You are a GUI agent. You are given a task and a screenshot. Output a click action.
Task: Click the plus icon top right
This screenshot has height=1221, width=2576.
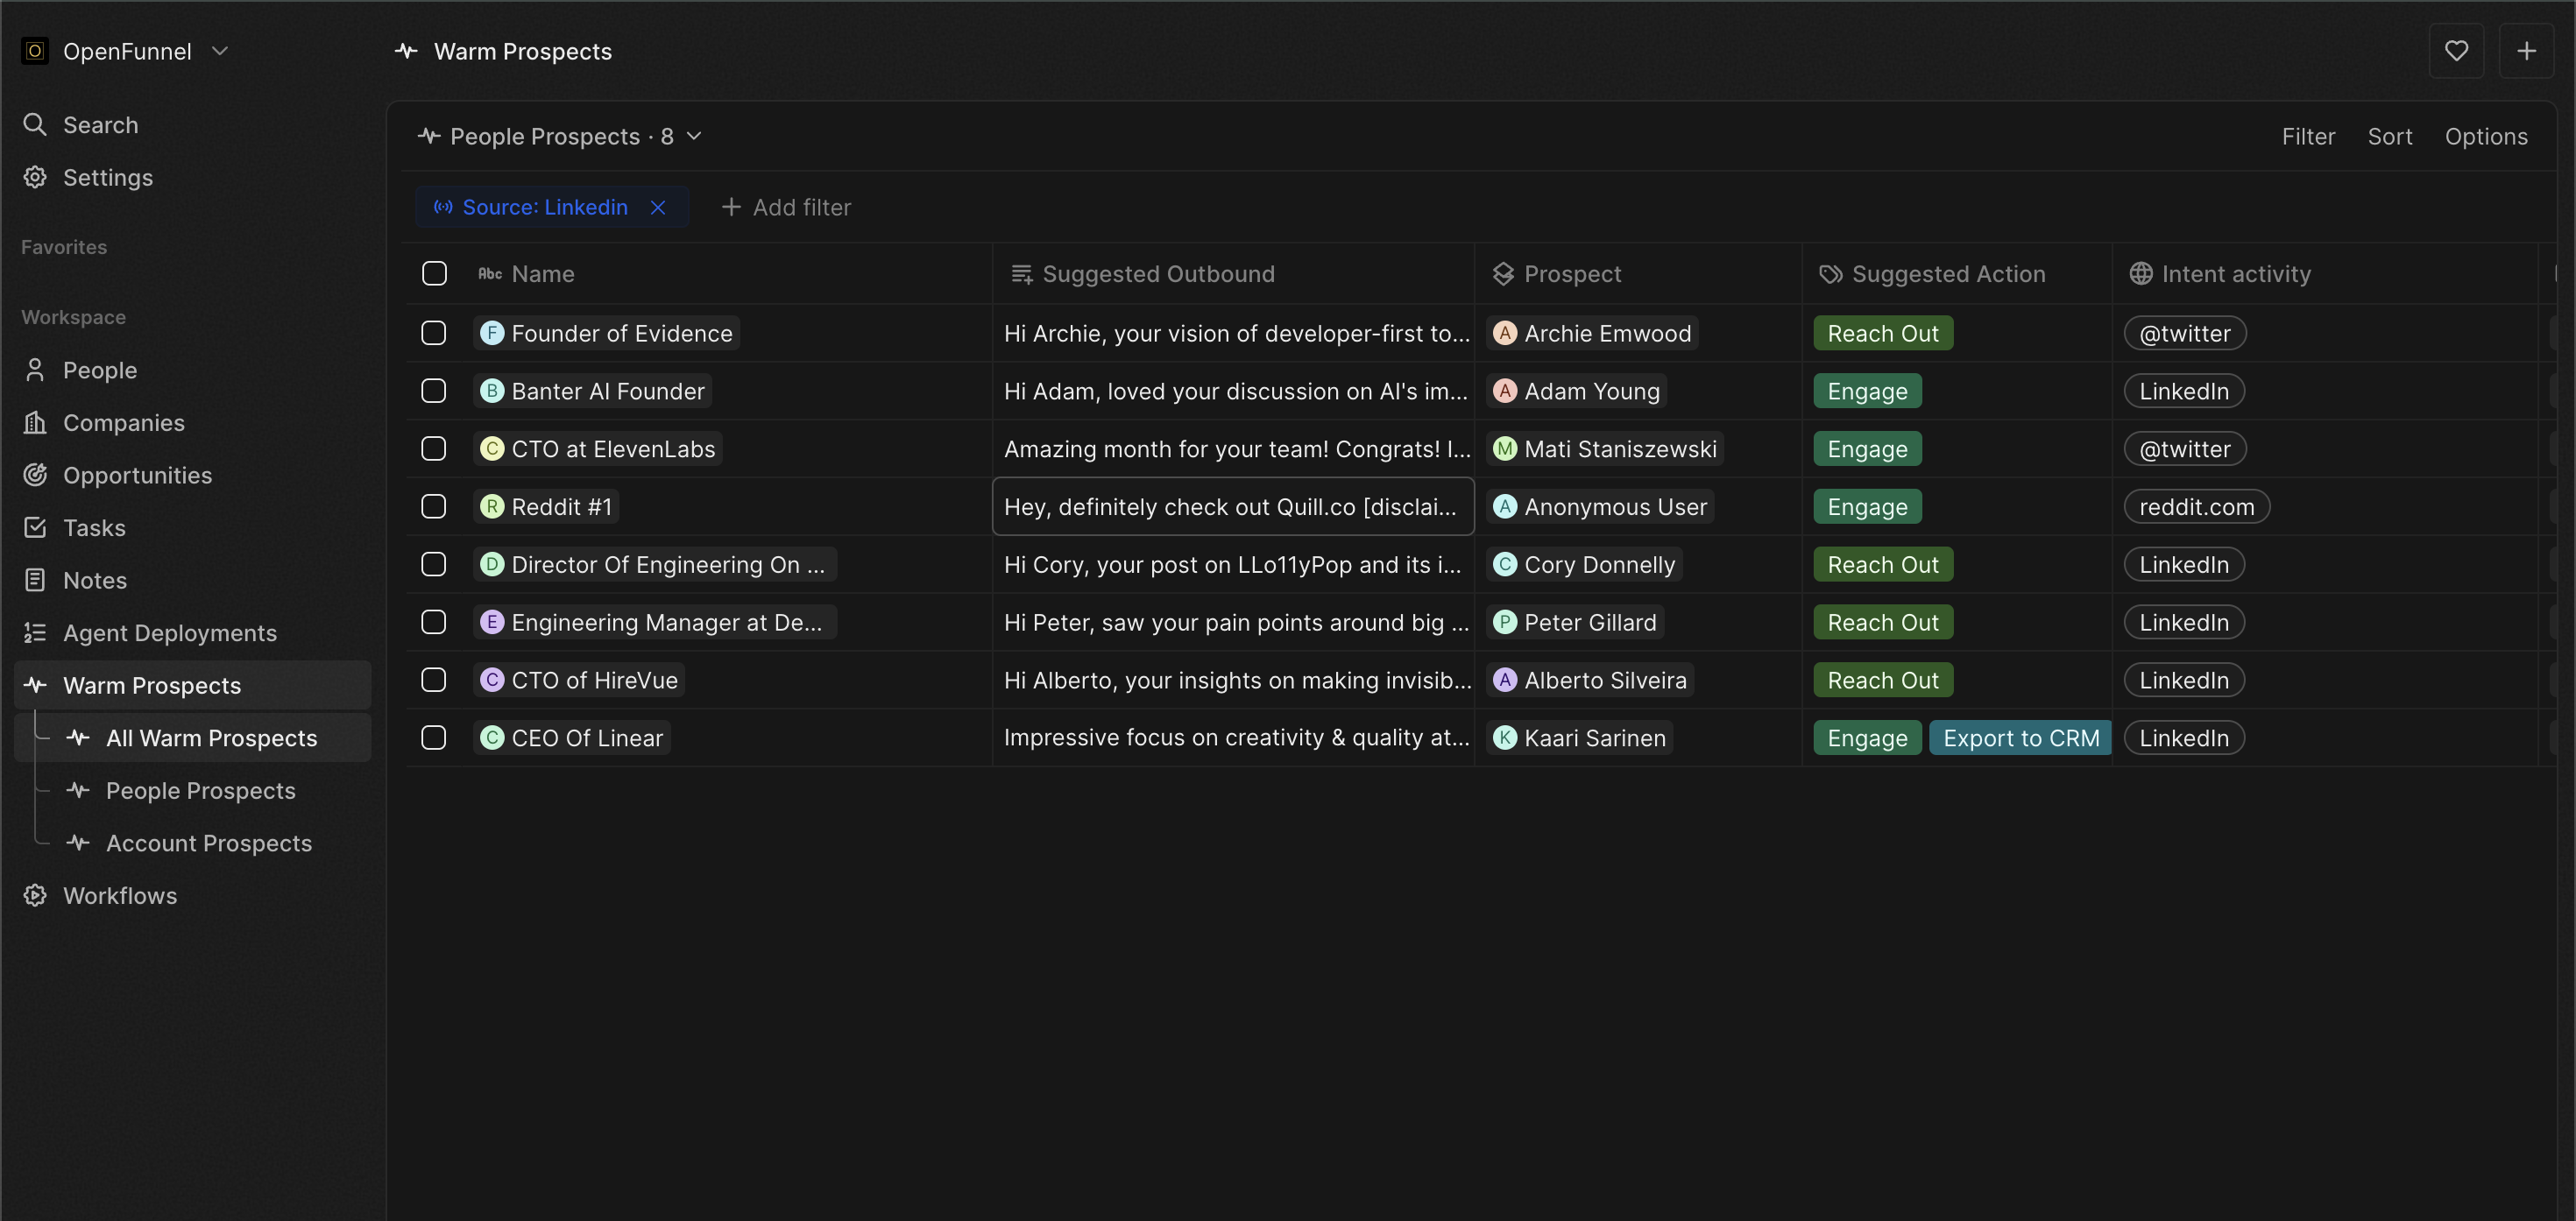click(x=2526, y=51)
